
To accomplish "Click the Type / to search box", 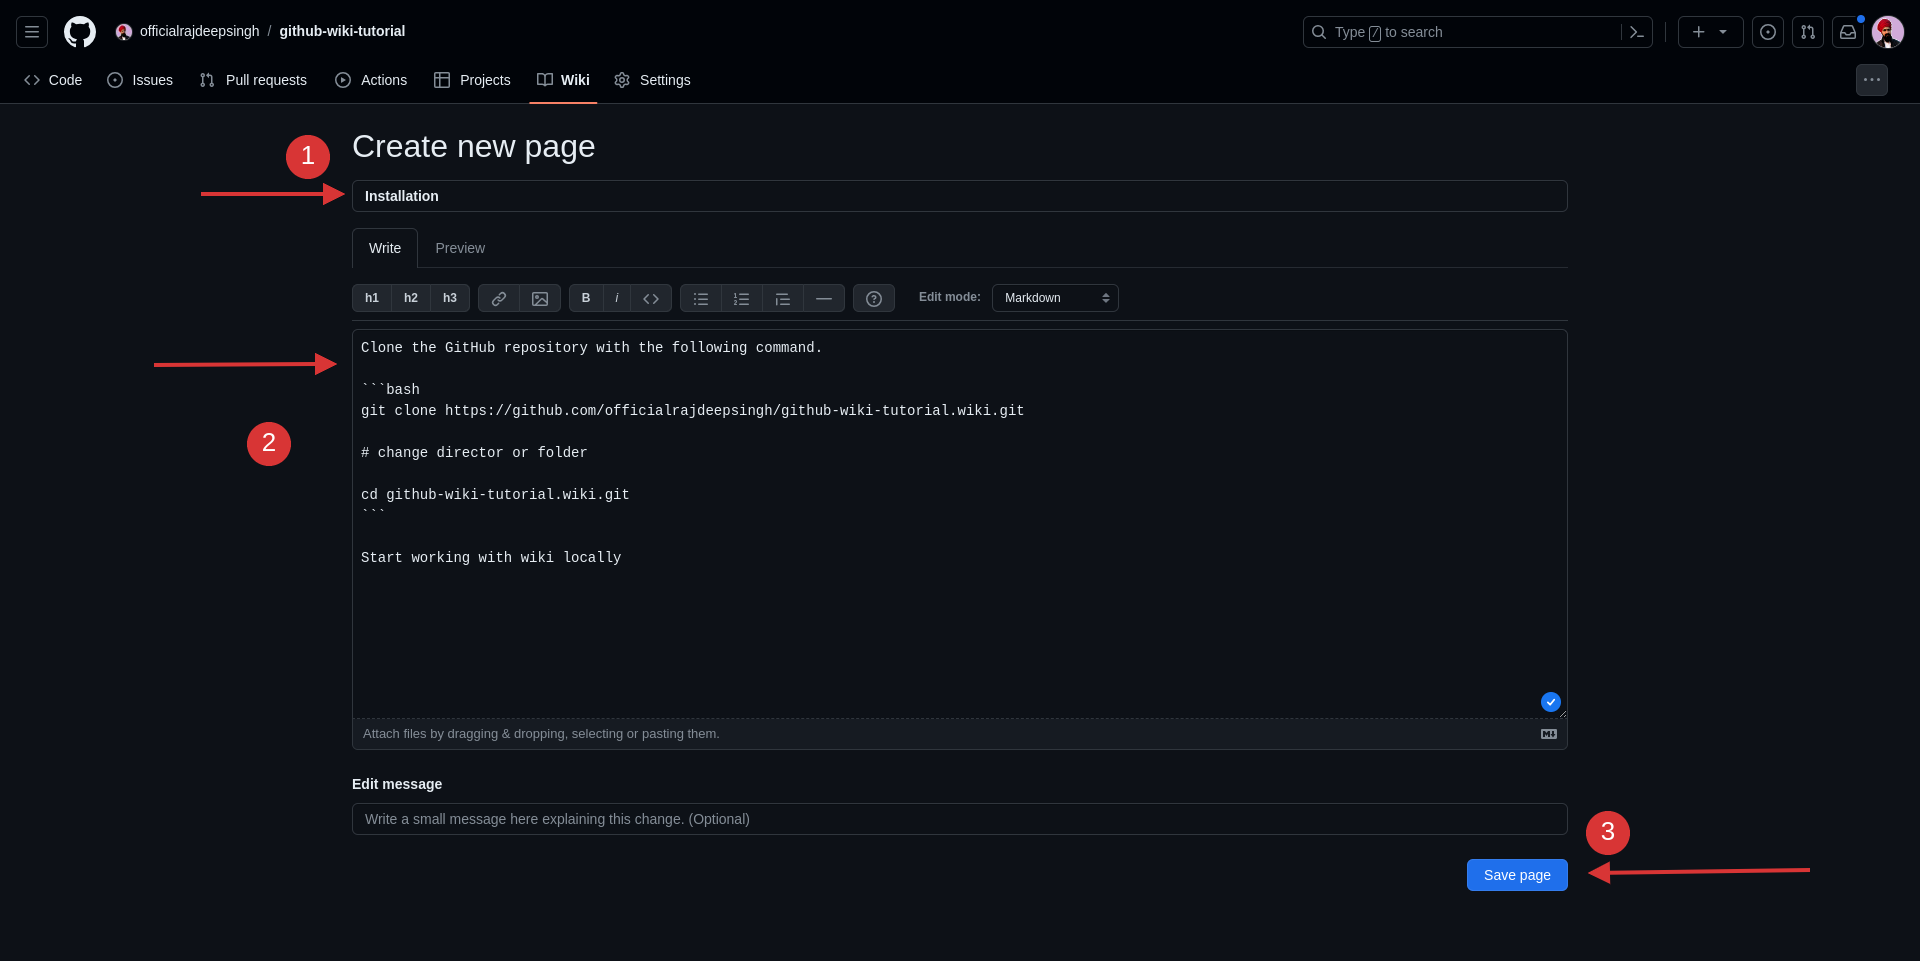I will point(1460,32).
